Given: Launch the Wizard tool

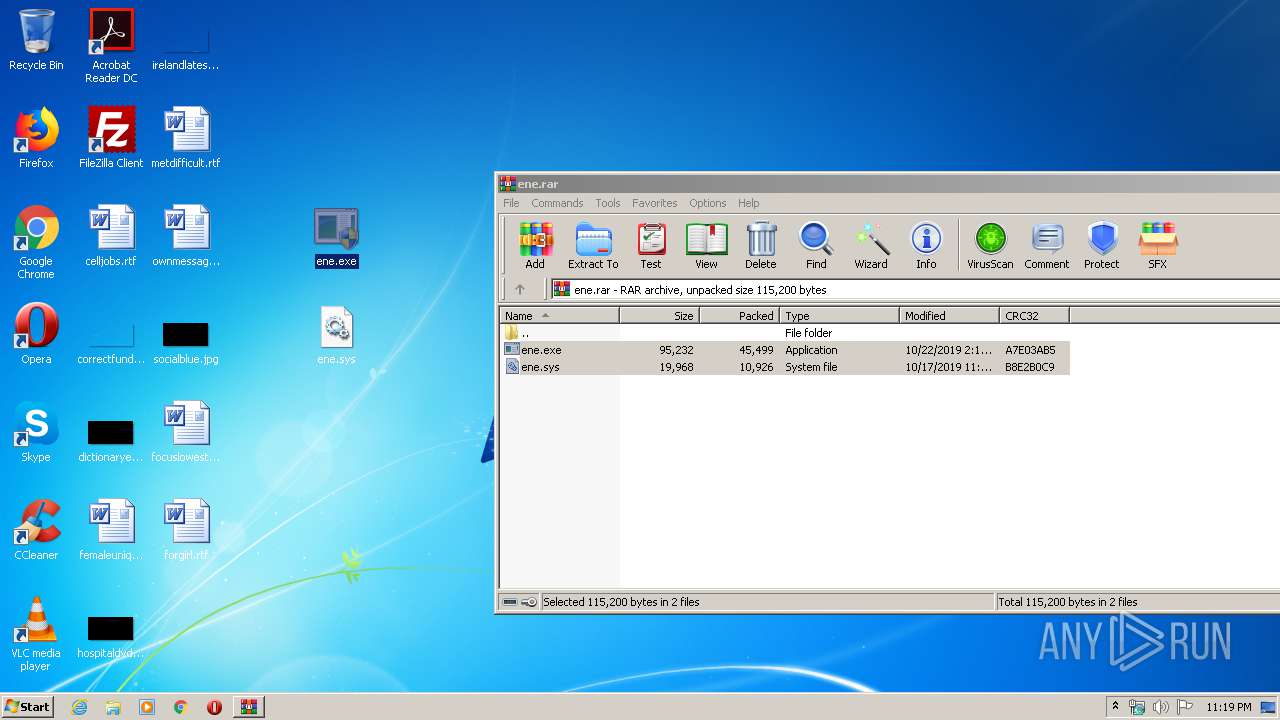Looking at the screenshot, I should click(x=871, y=246).
